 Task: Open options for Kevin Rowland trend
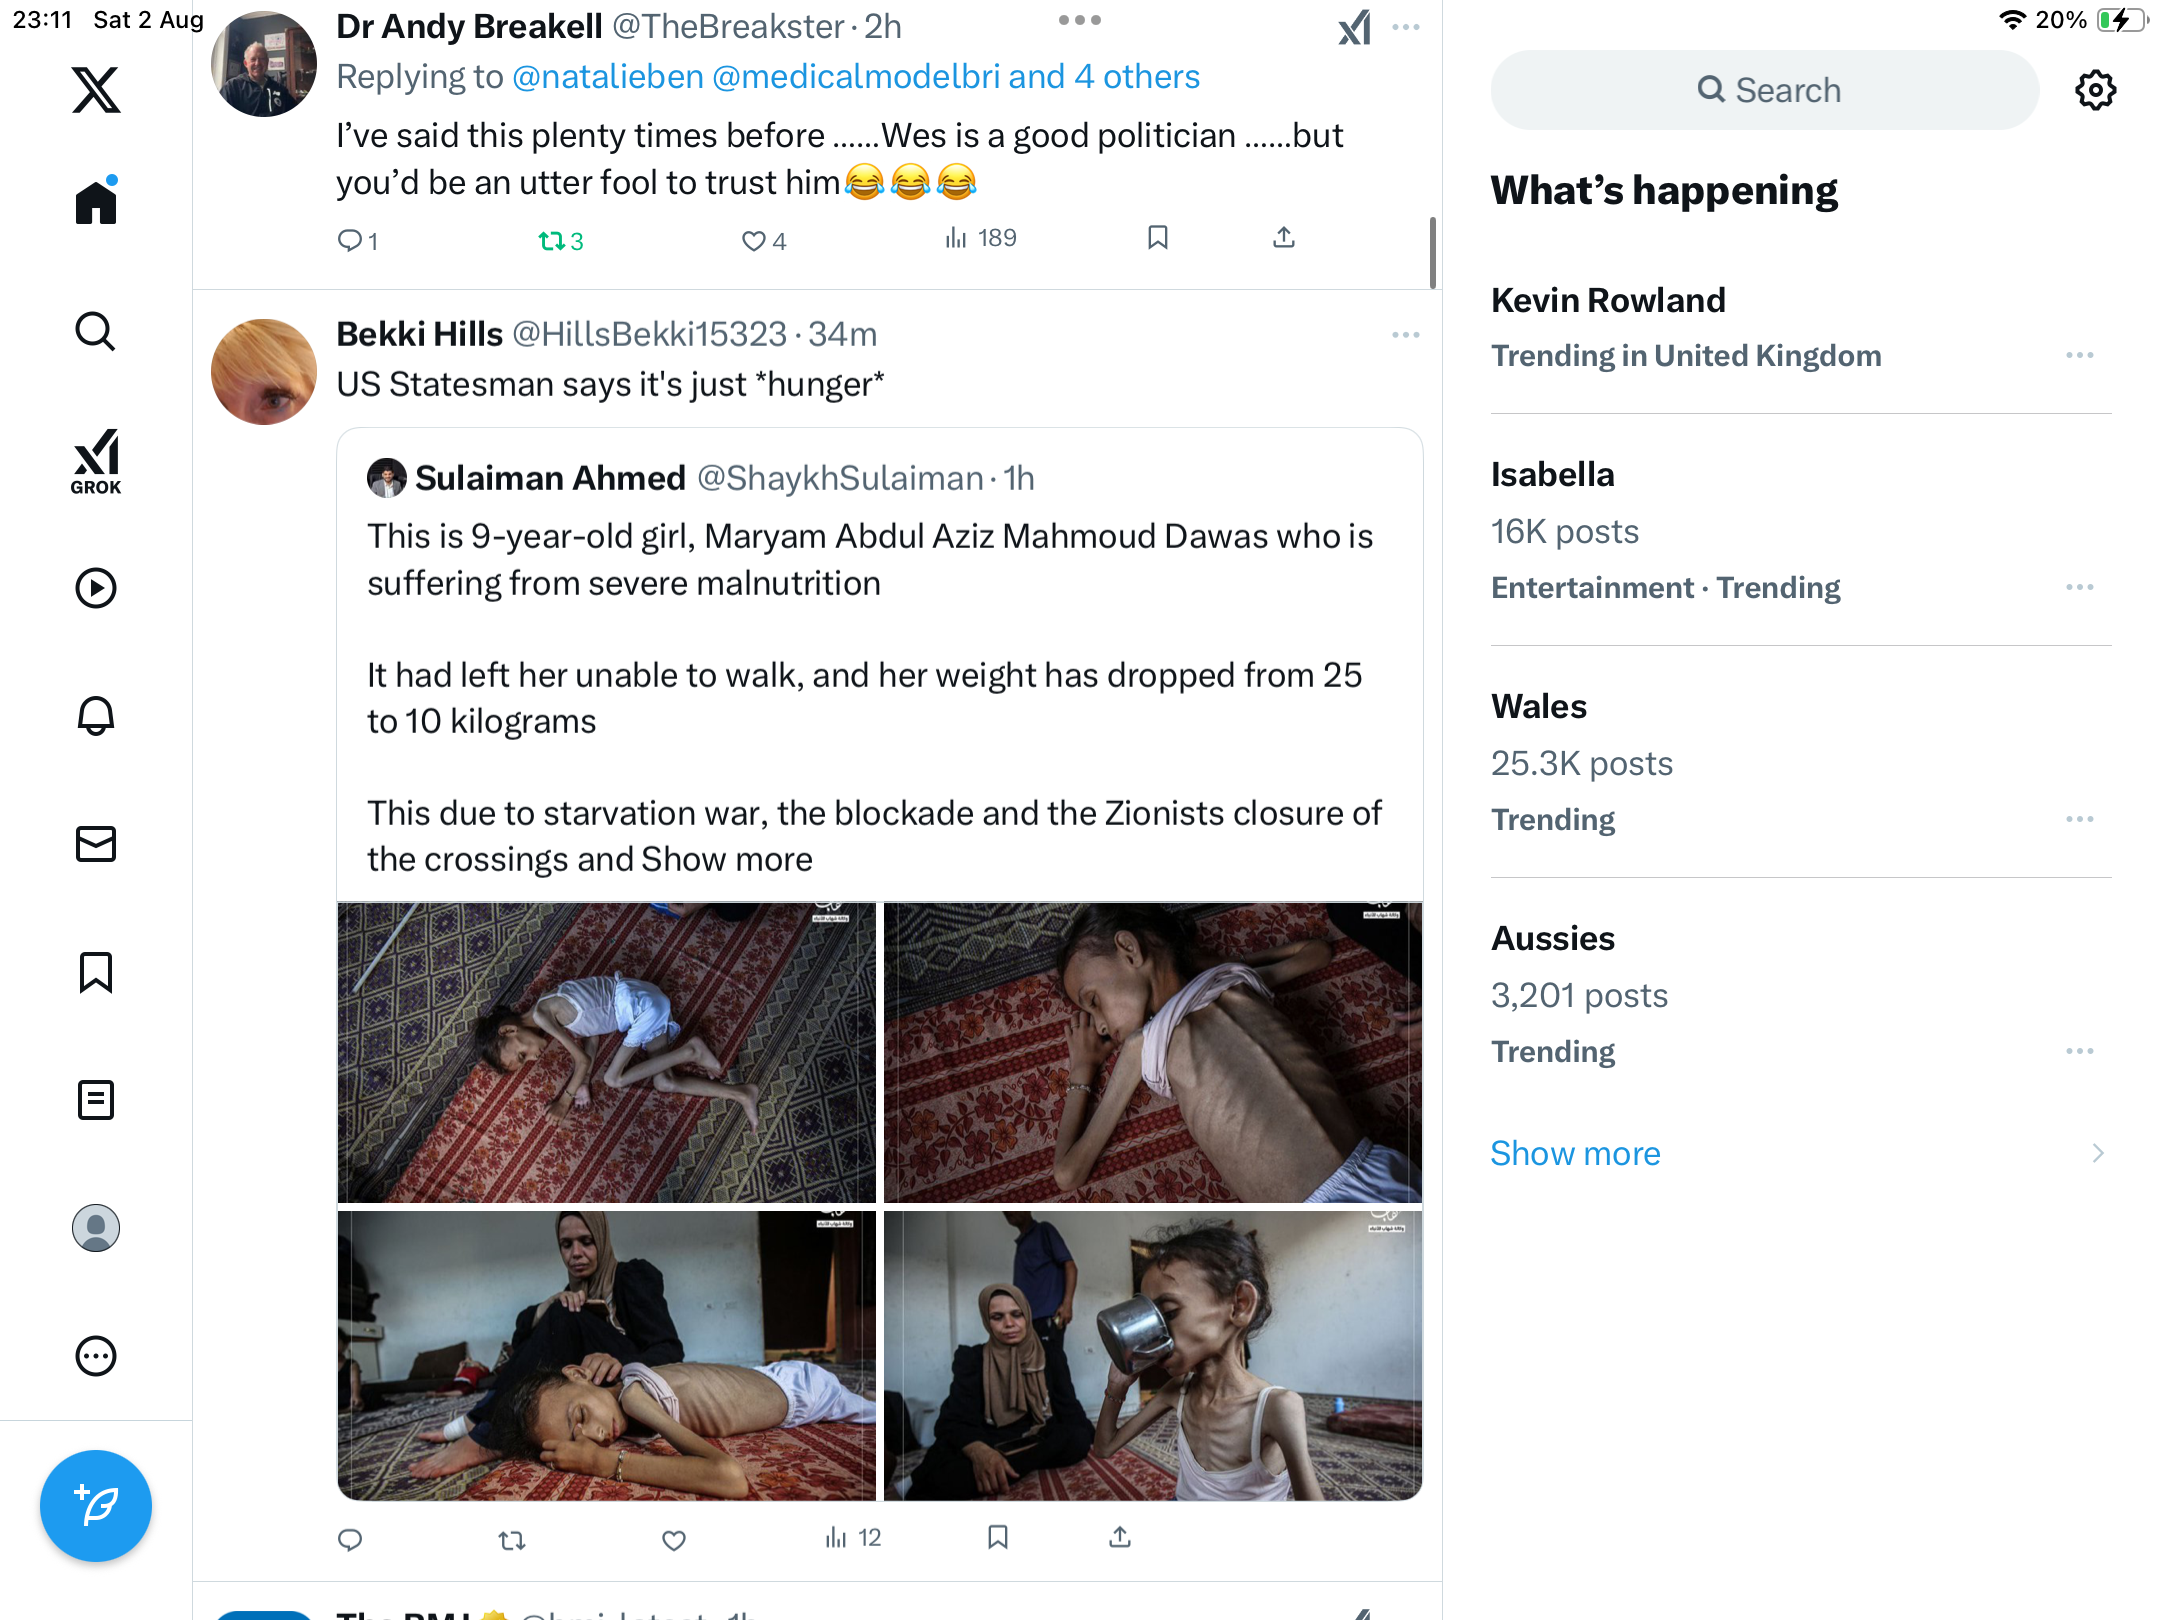point(2079,356)
